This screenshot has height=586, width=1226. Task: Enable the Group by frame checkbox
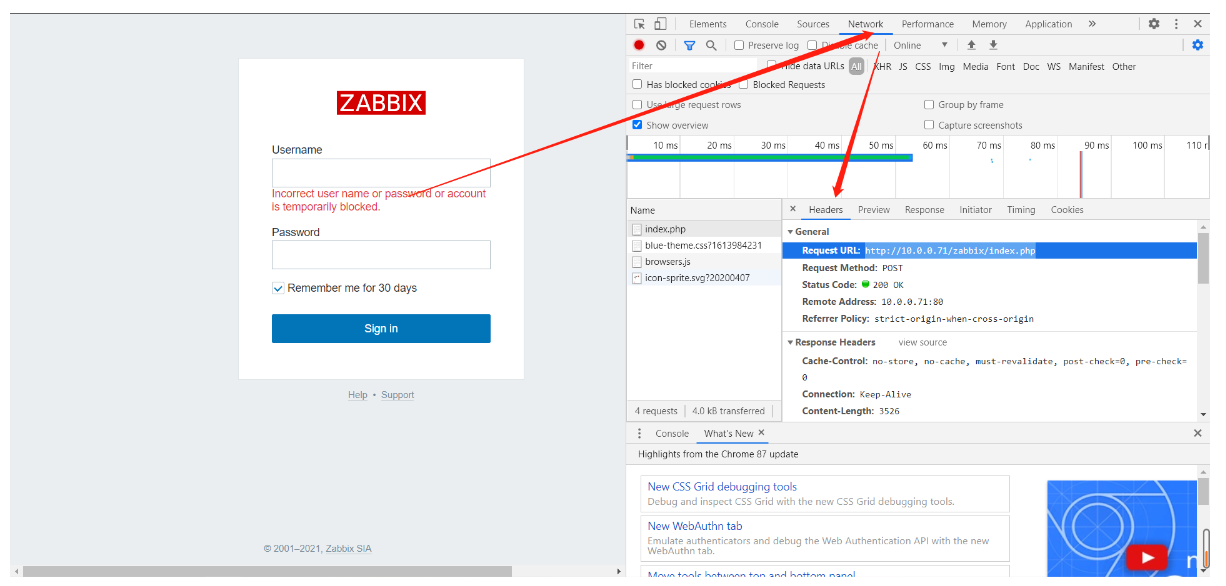click(x=929, y=104)
